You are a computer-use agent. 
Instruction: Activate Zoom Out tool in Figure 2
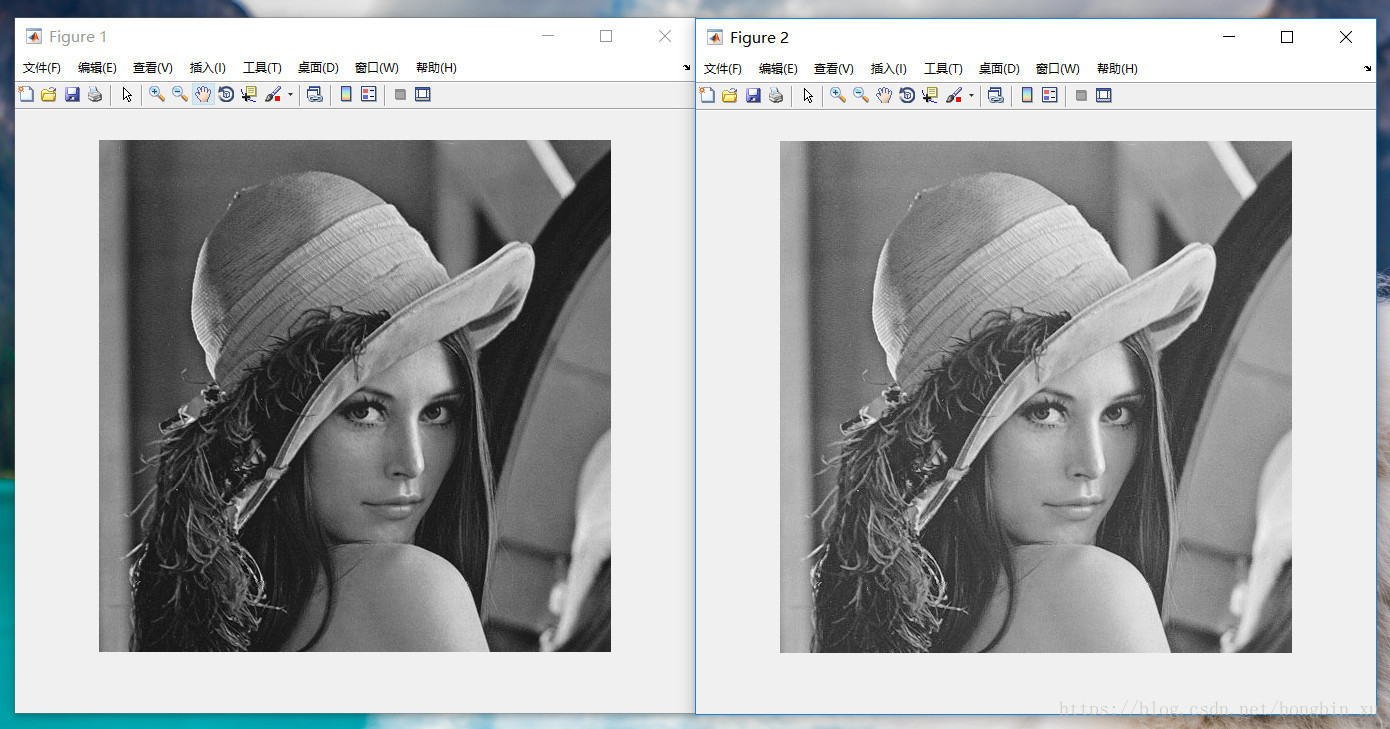tap(861, 95)
